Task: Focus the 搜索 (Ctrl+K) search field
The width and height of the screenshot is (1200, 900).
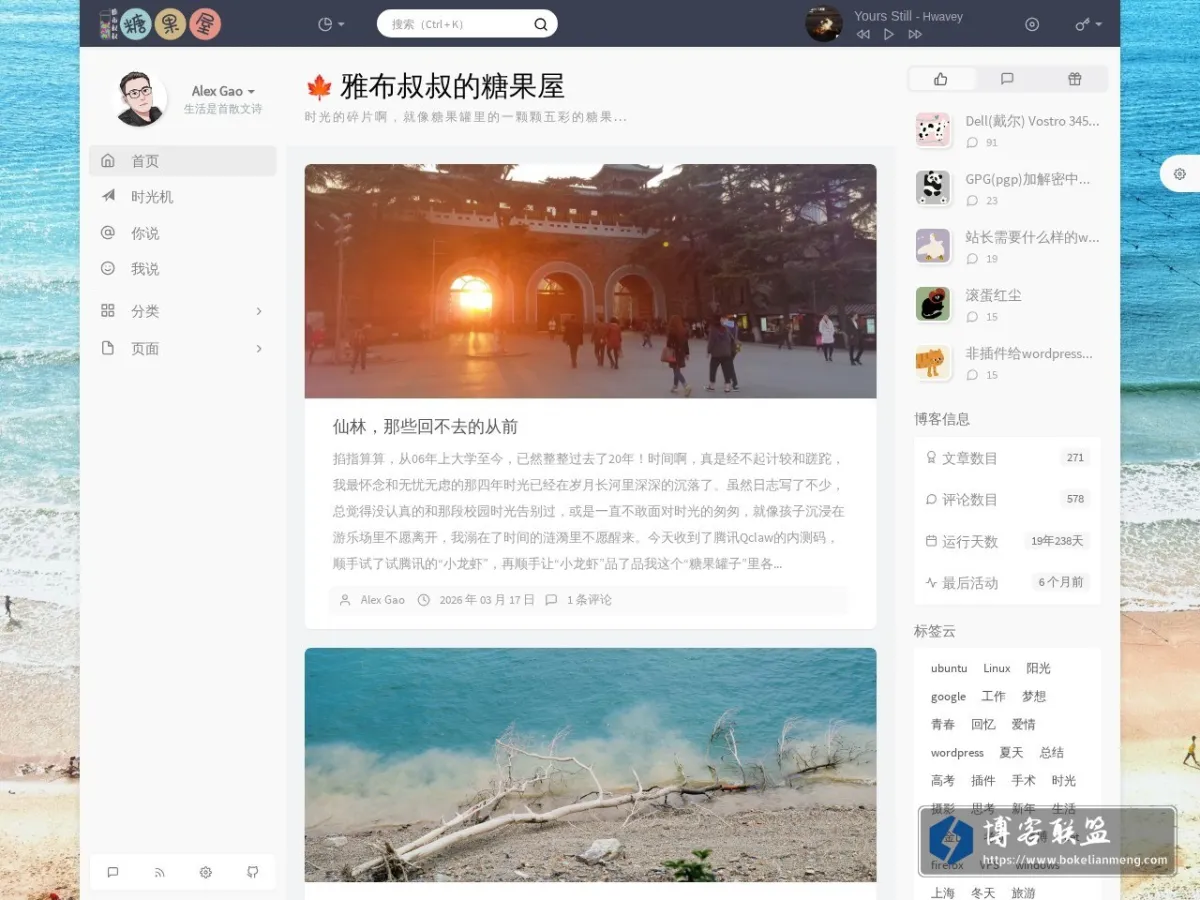Action: (467, 24)
